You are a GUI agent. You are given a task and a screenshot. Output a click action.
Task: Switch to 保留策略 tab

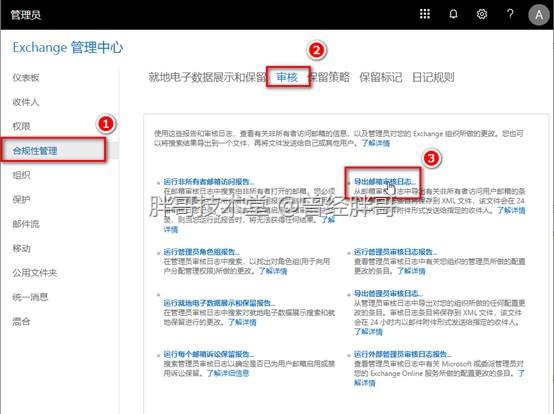coord(329,77)
